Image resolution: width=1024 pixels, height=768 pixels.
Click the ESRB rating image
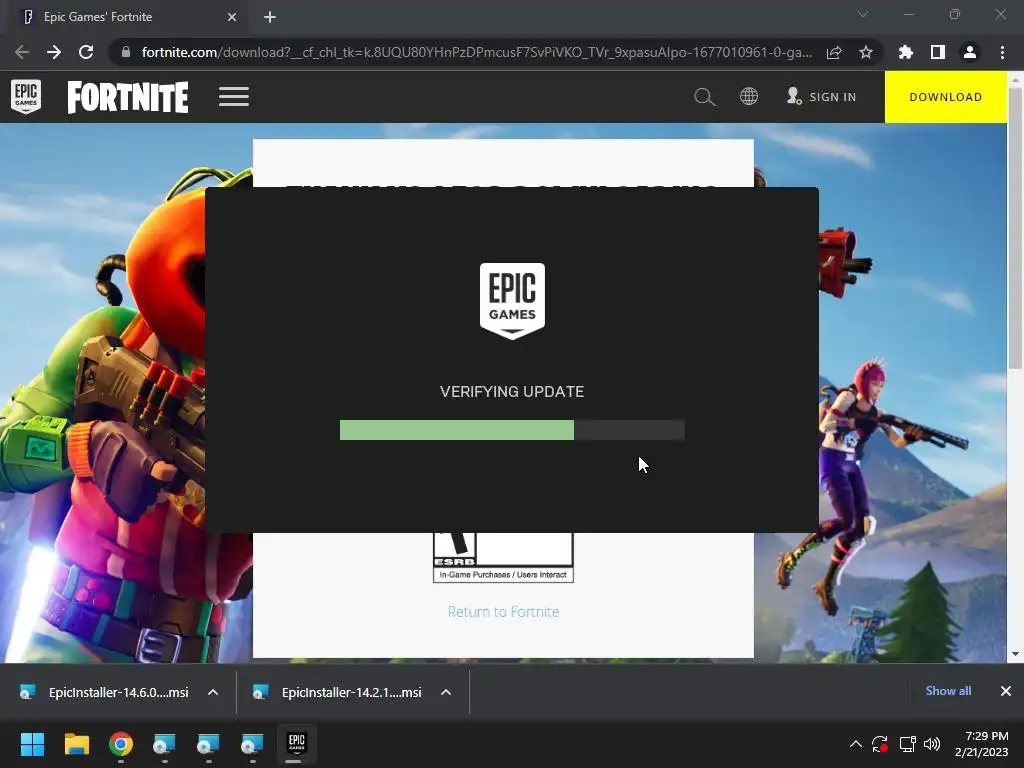tap(504, 557)
